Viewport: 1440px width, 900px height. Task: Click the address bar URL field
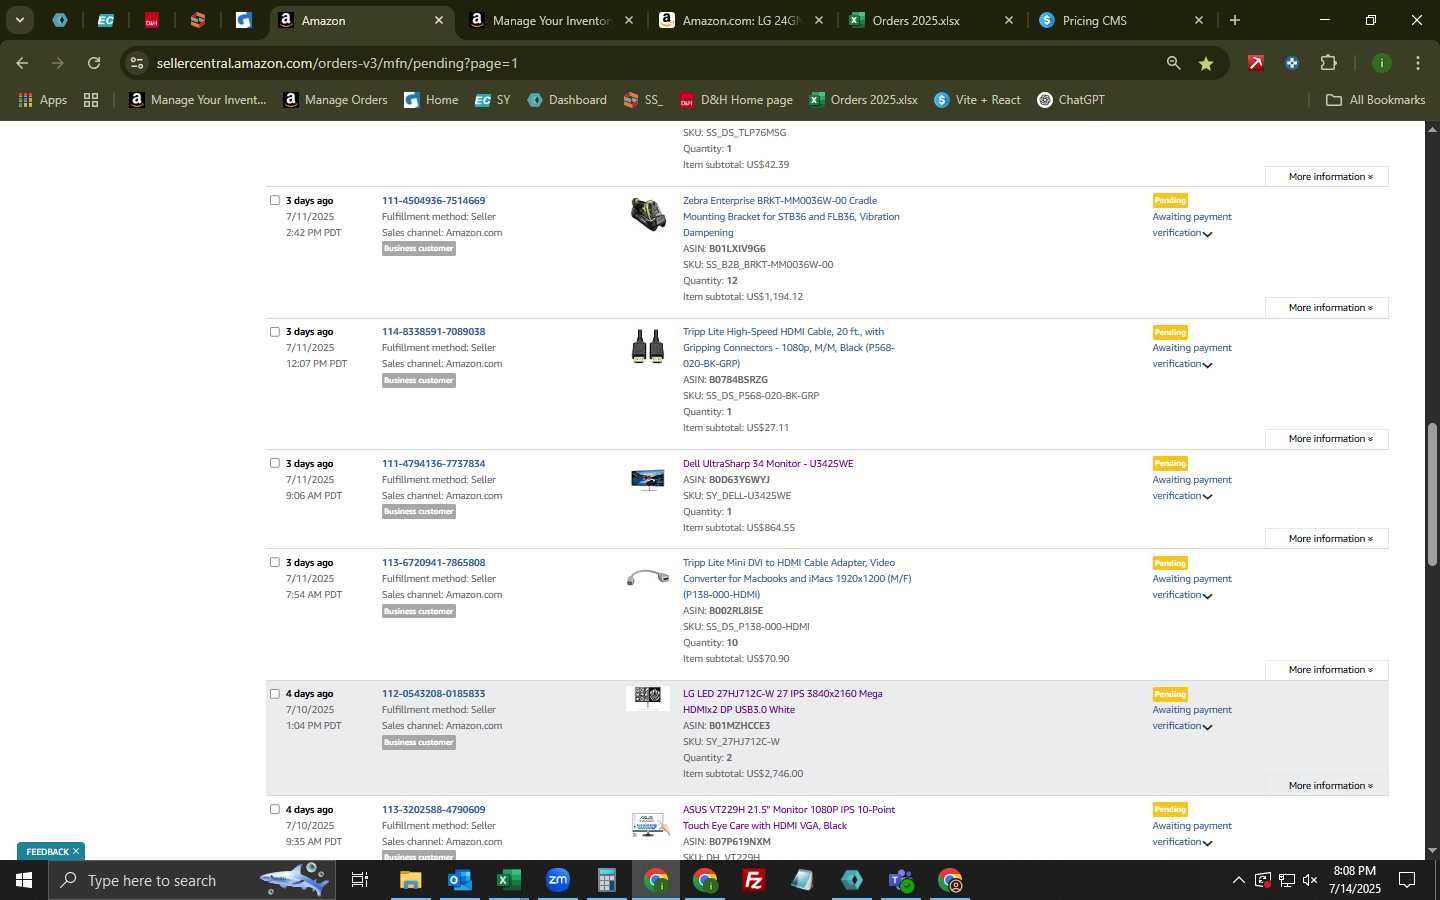(650, 63)
